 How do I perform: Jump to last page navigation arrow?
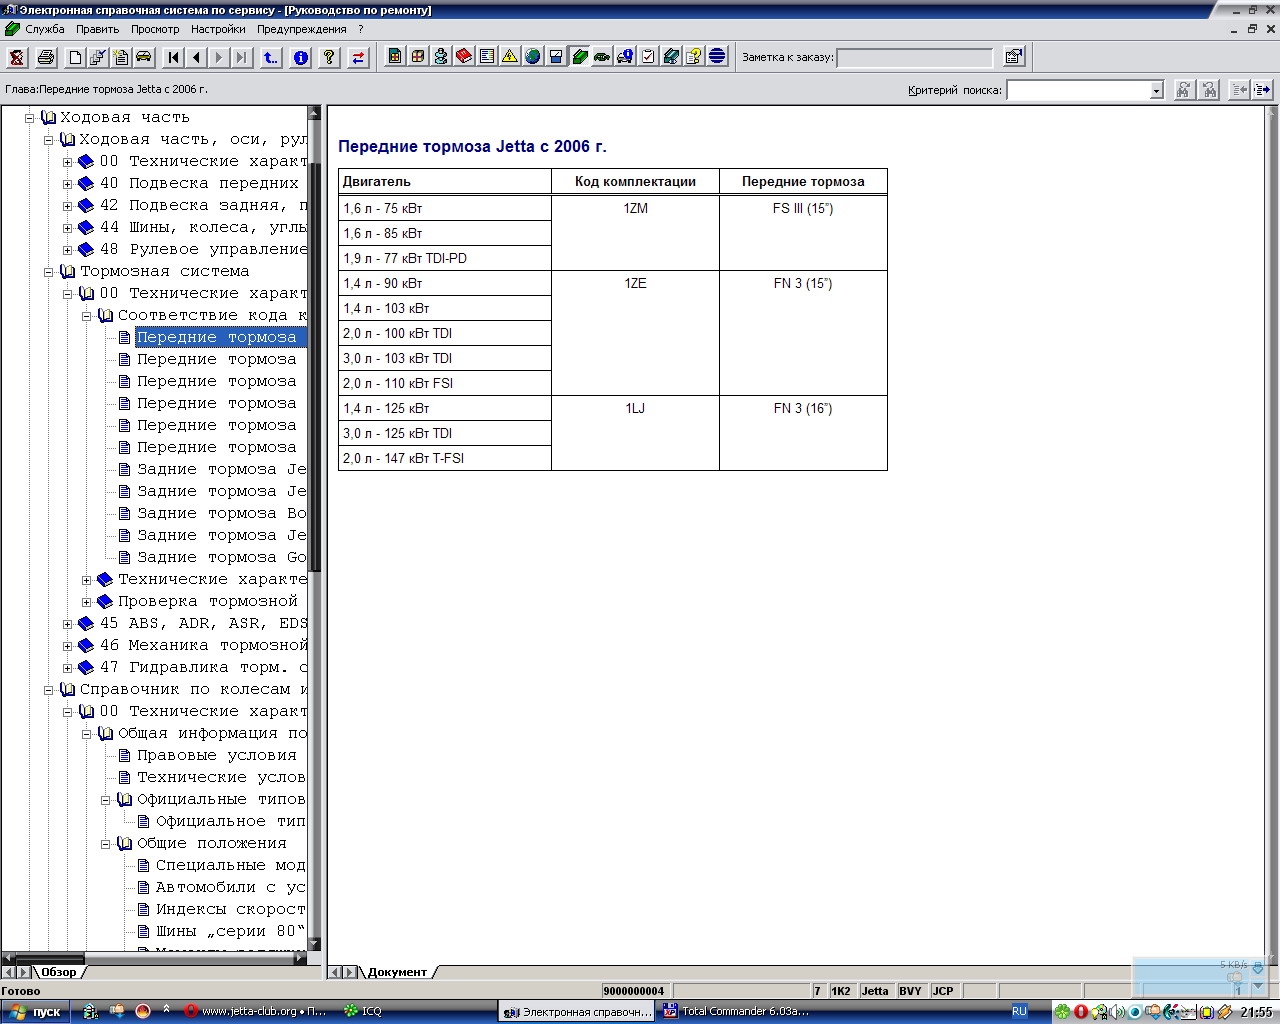pyautogui.click(x=242, y=57)
